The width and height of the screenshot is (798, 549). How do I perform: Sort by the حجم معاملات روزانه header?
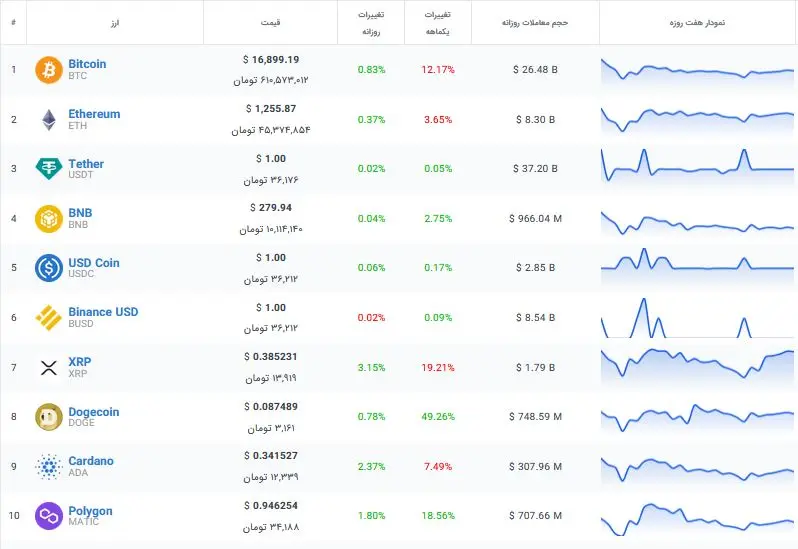535,22
